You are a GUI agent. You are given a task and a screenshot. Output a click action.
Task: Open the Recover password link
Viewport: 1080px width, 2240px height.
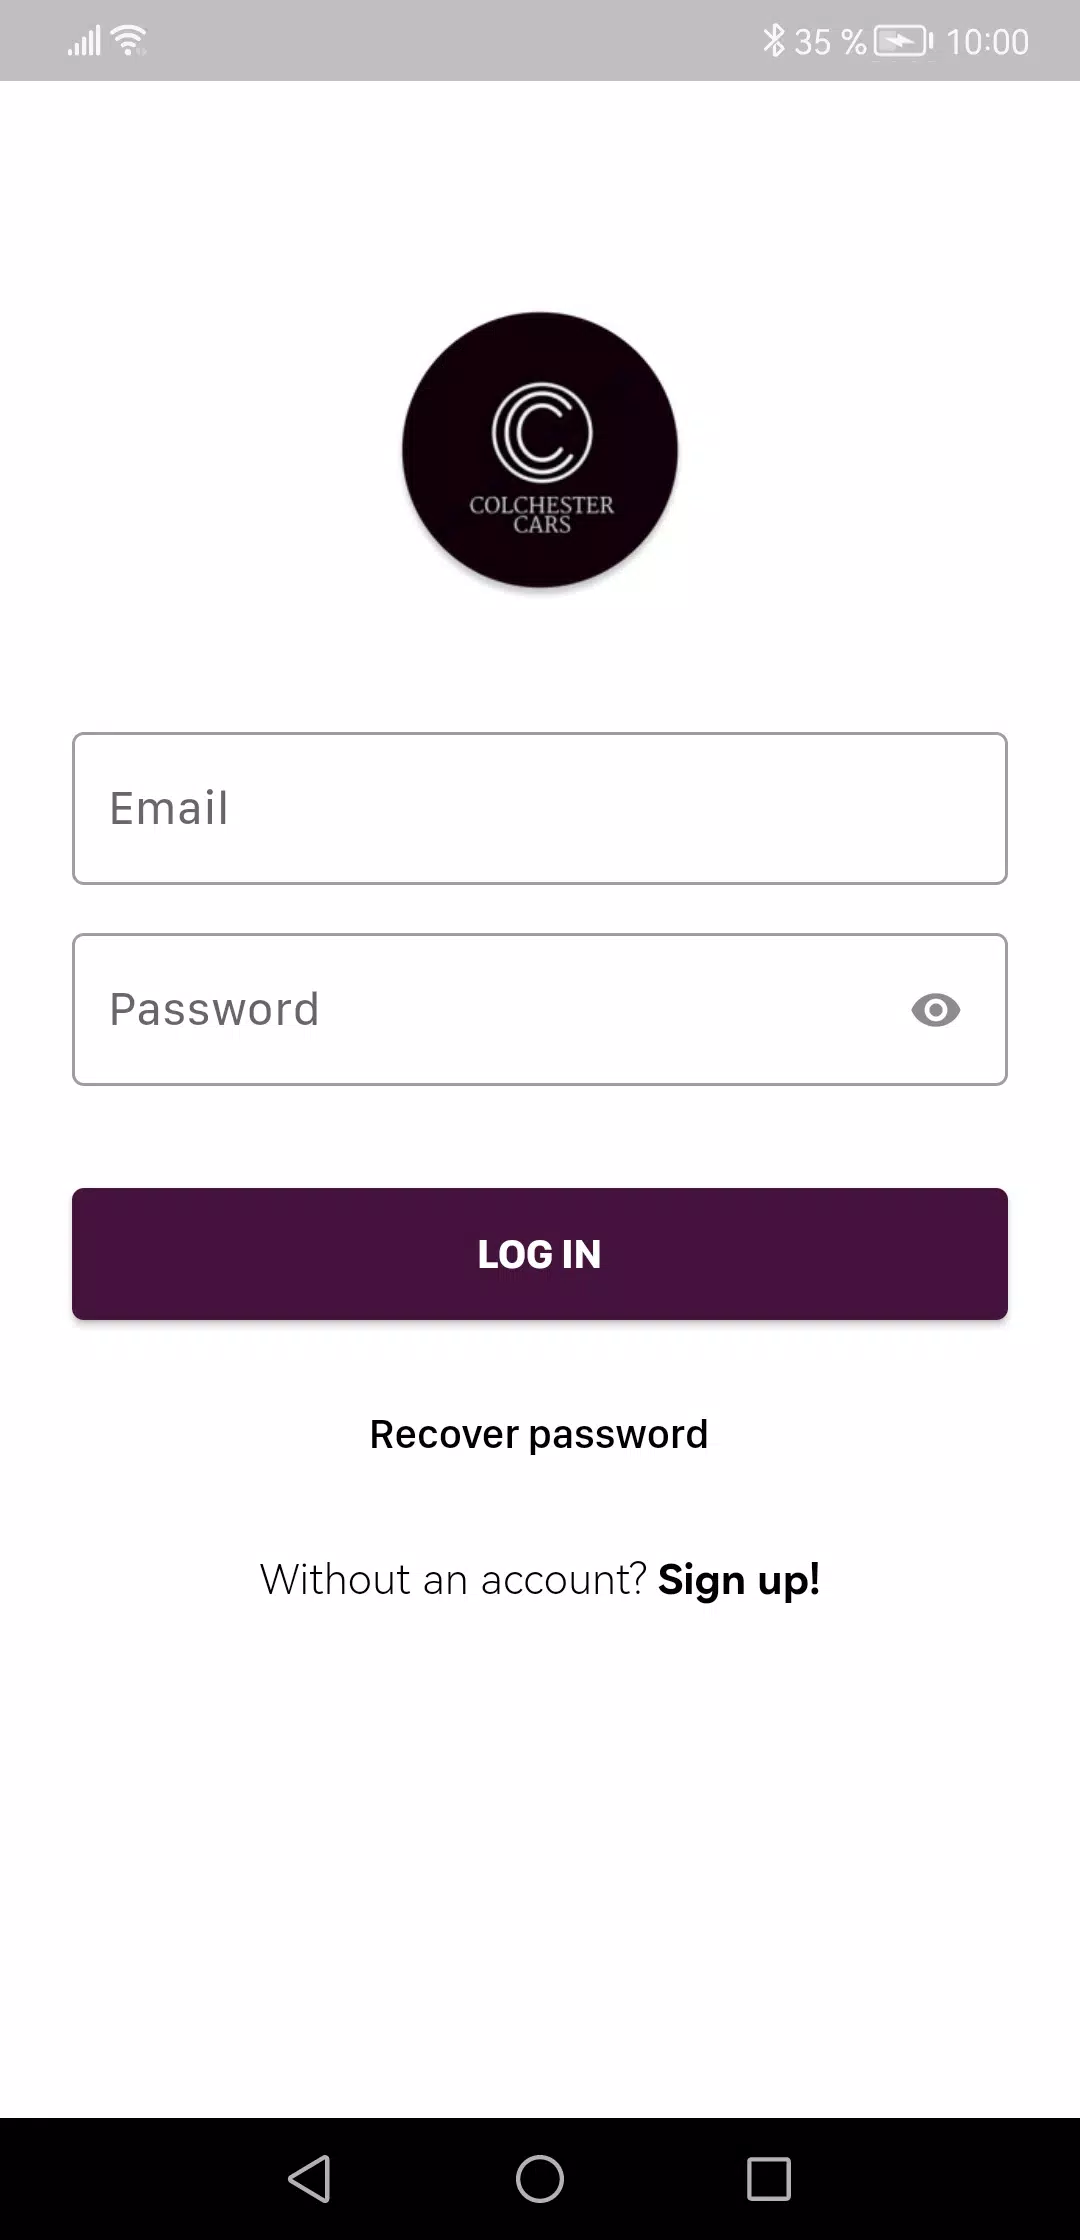[539, 1434]
